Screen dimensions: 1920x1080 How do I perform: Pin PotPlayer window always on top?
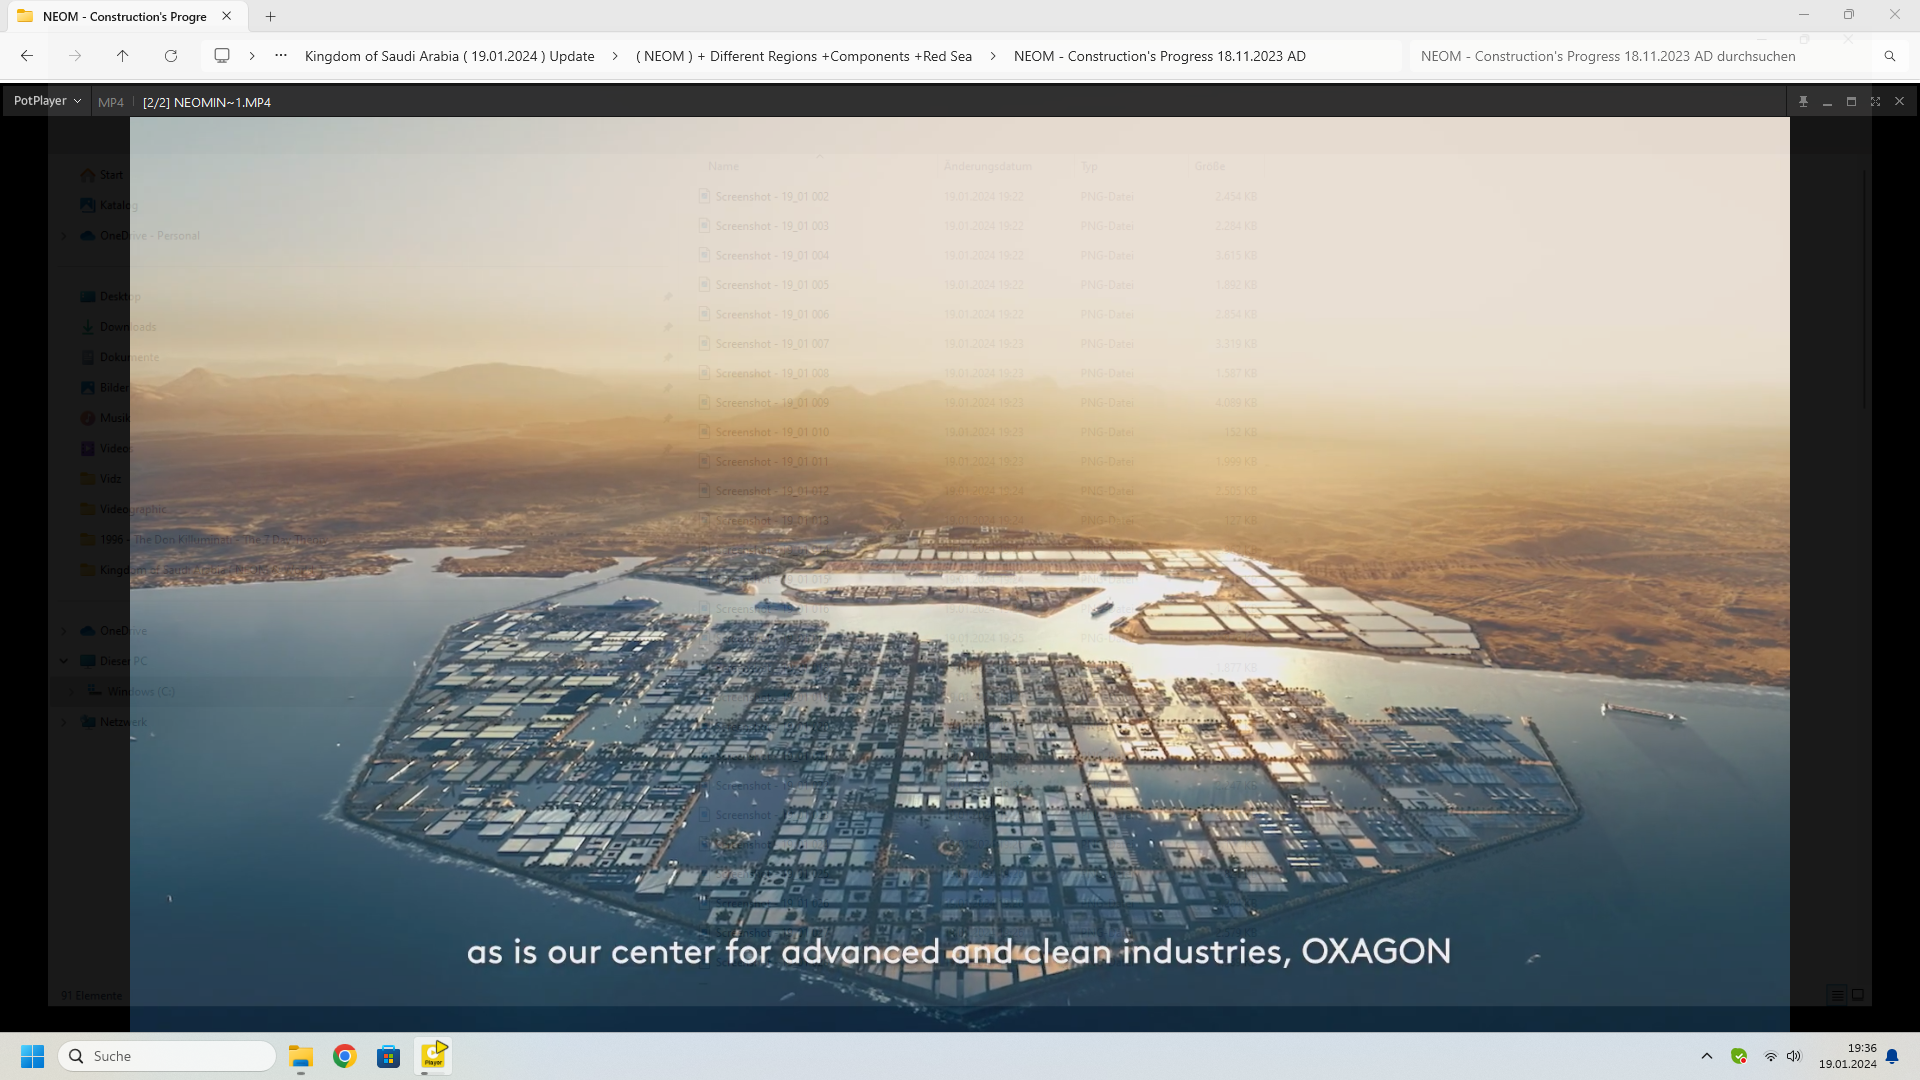[x=1803, y=102]
